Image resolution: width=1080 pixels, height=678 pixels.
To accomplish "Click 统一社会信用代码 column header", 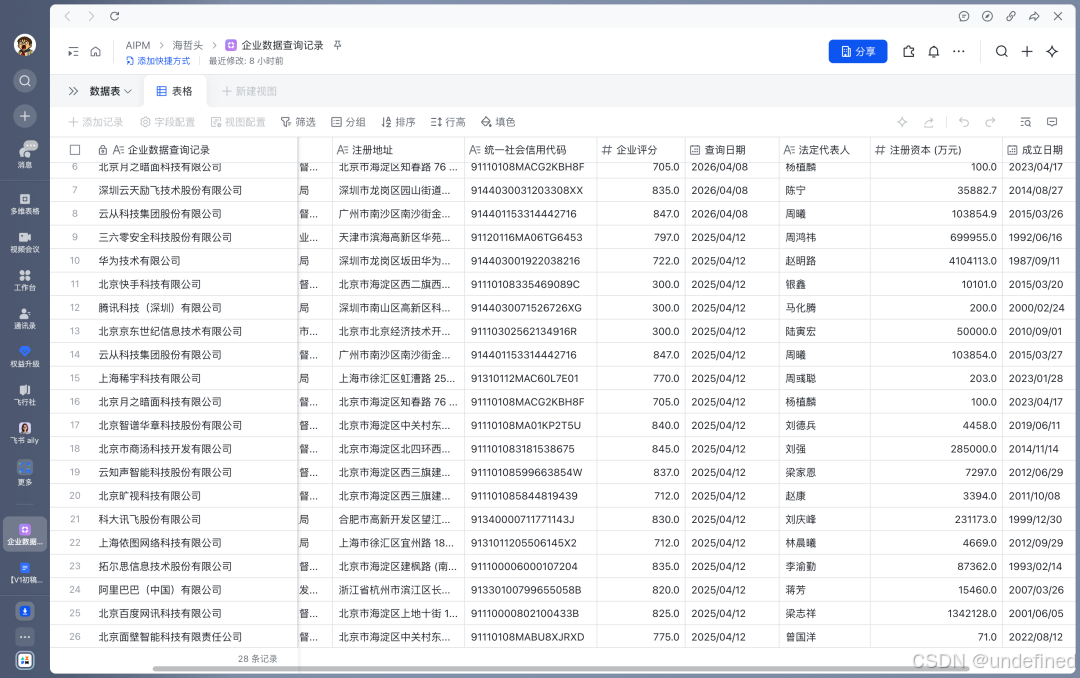I will coord(530,150).
